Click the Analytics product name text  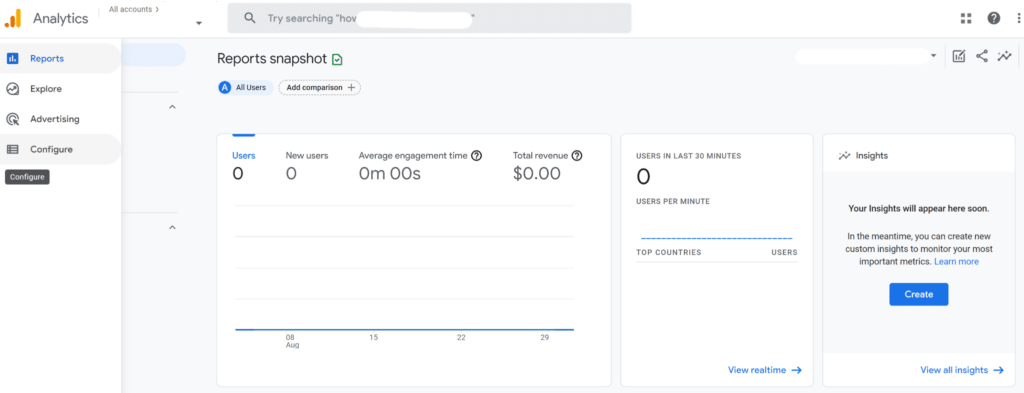tap(61, 18)
